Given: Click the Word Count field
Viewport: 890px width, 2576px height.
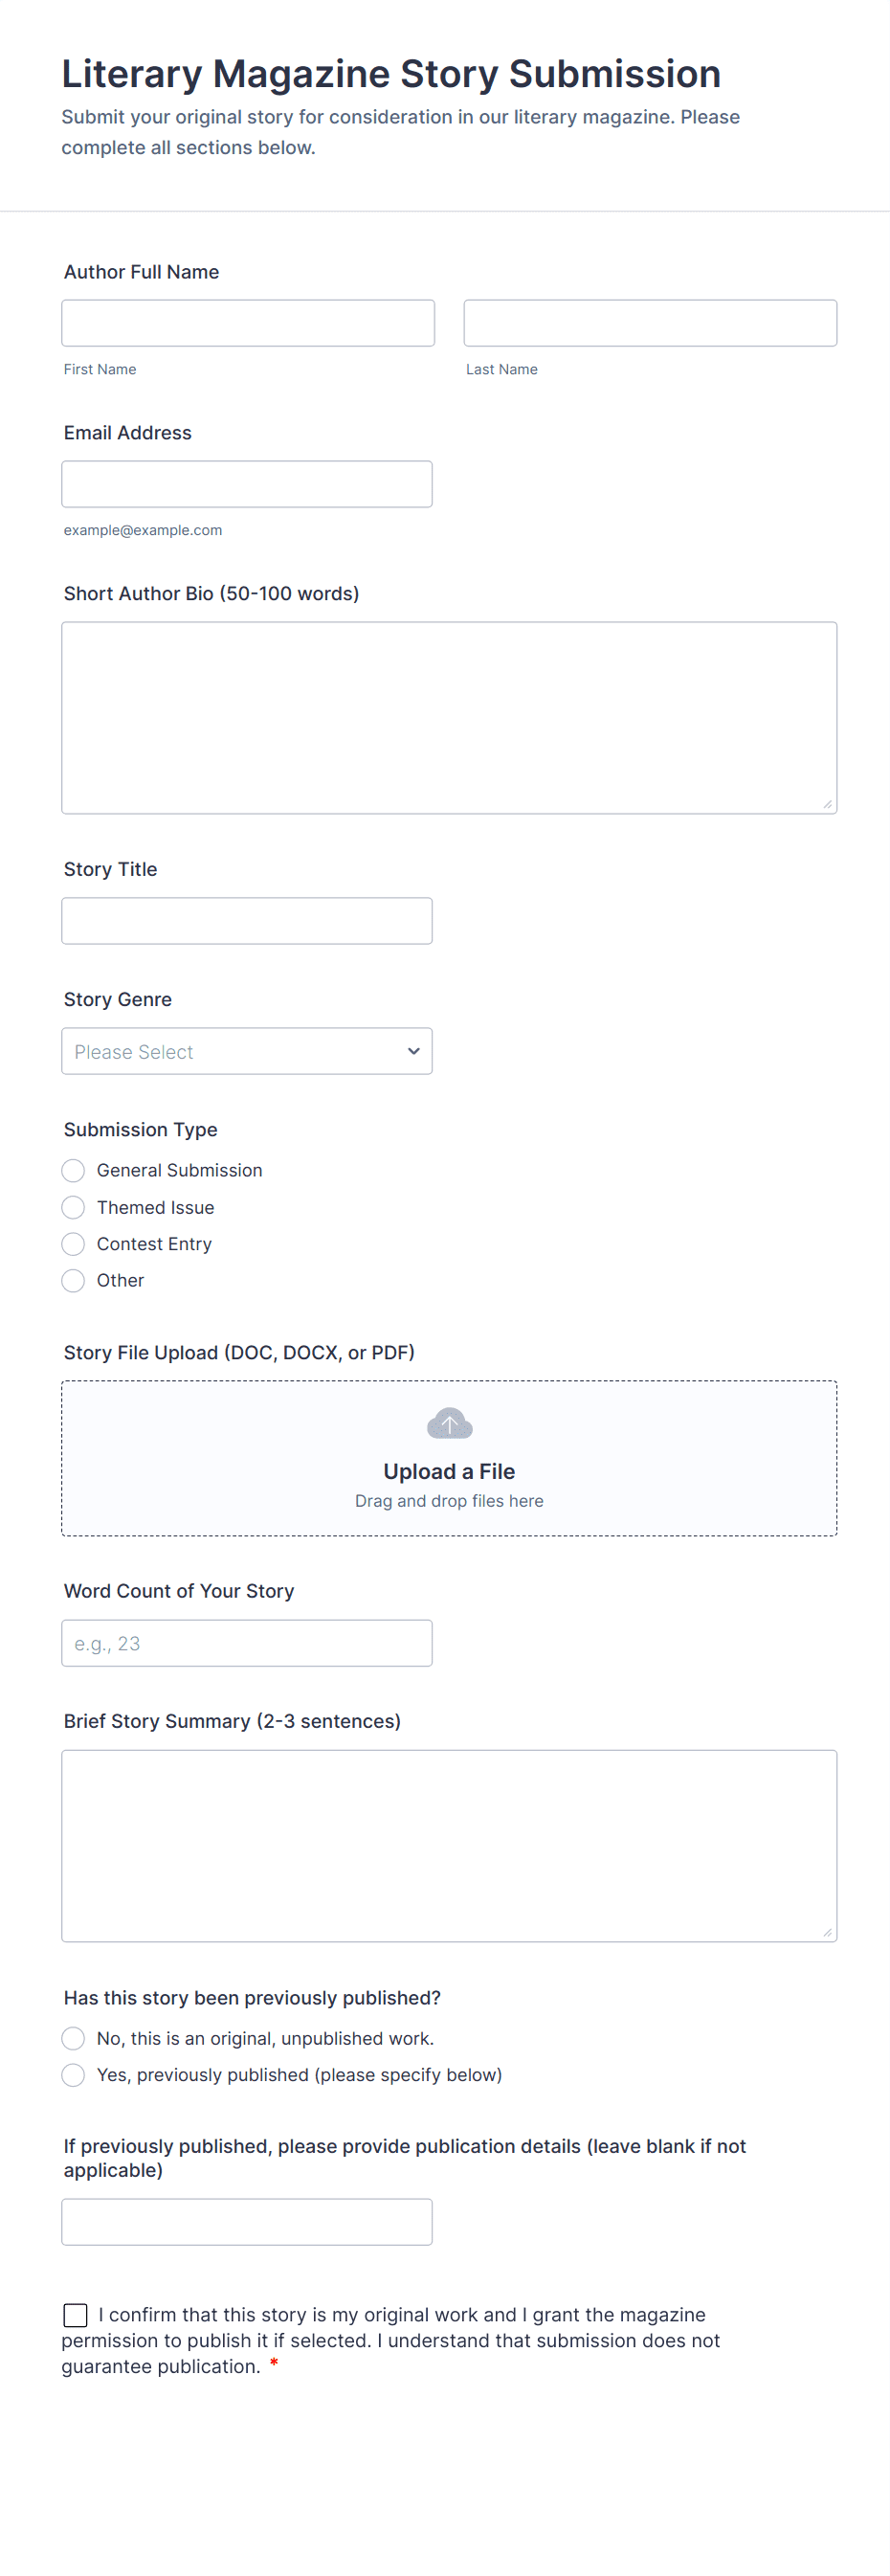Looking at the screenshot, I should (x=247, y=1643).
